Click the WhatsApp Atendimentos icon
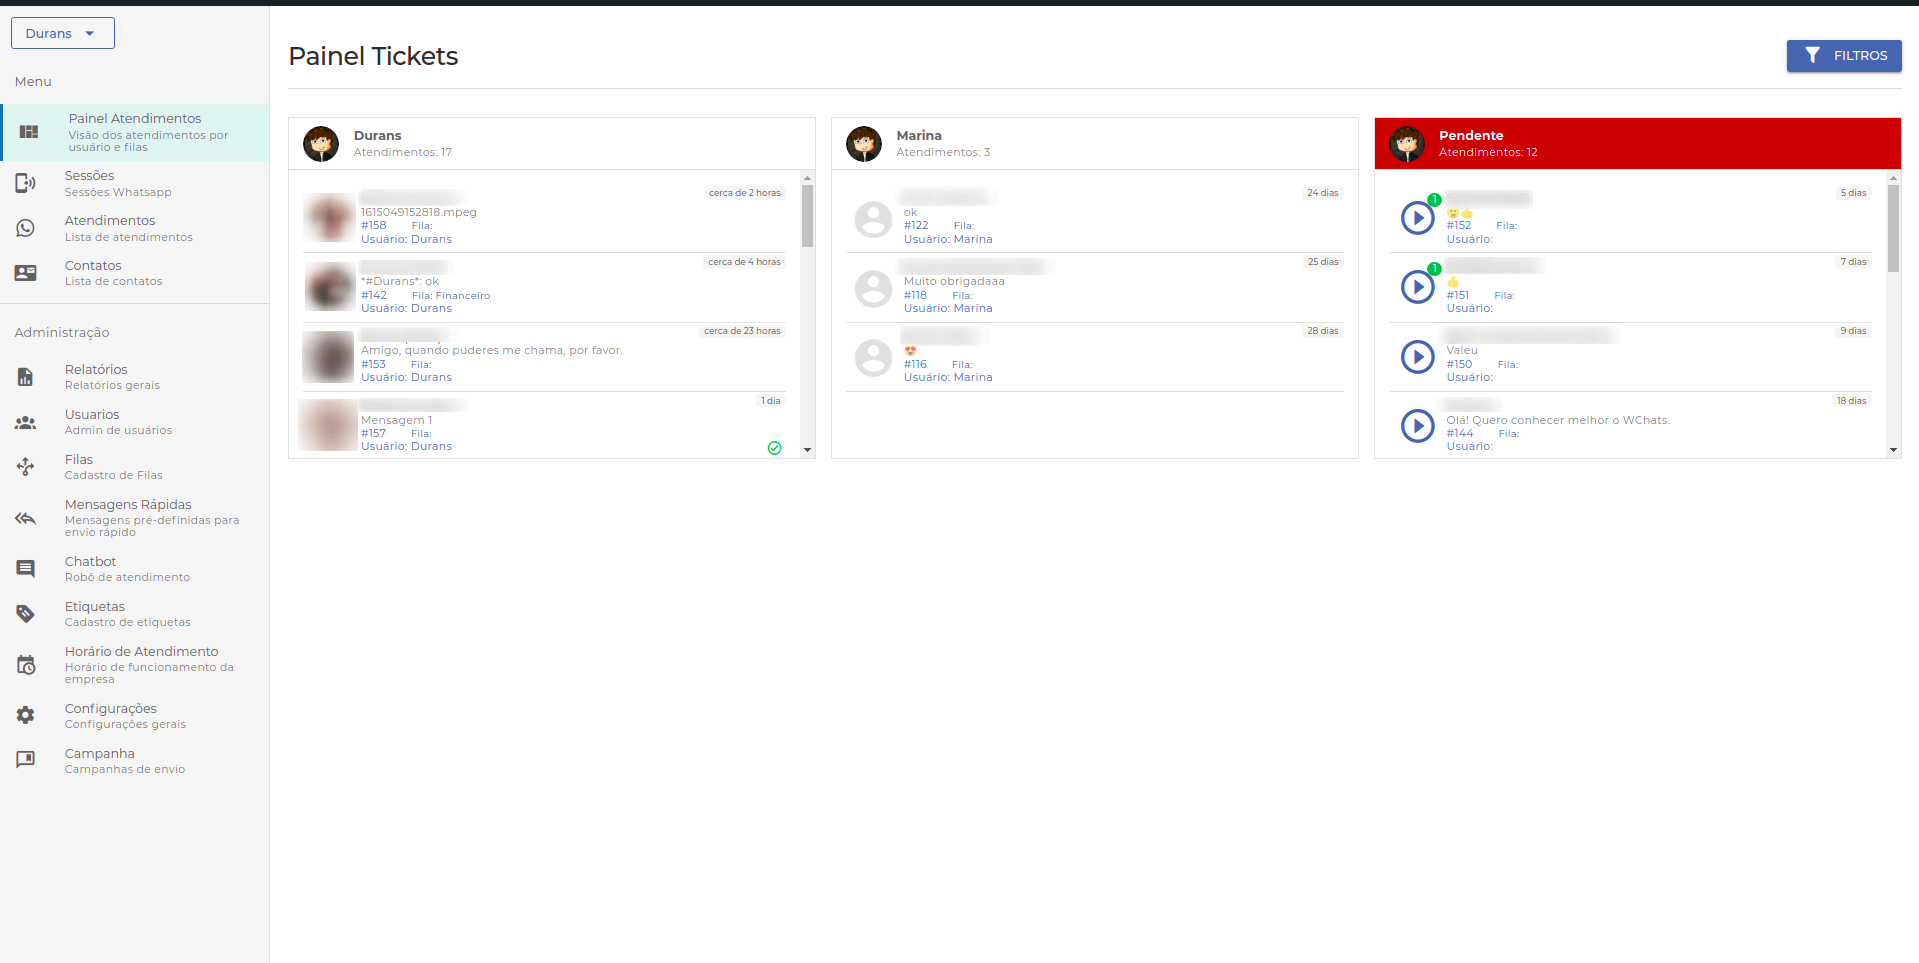This screenshot has width=1919, height=963. 25,228
